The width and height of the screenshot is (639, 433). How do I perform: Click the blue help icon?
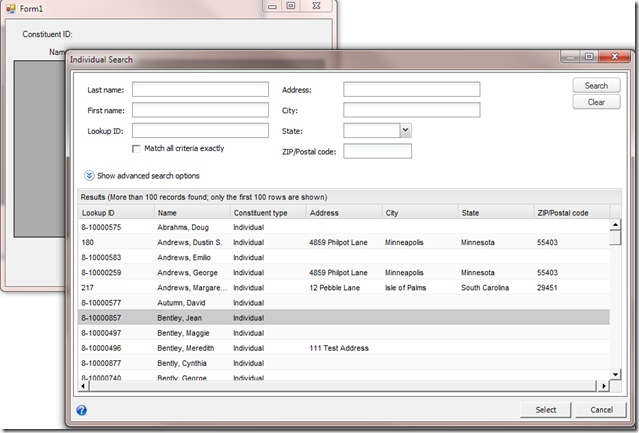(x=81, y=410)
